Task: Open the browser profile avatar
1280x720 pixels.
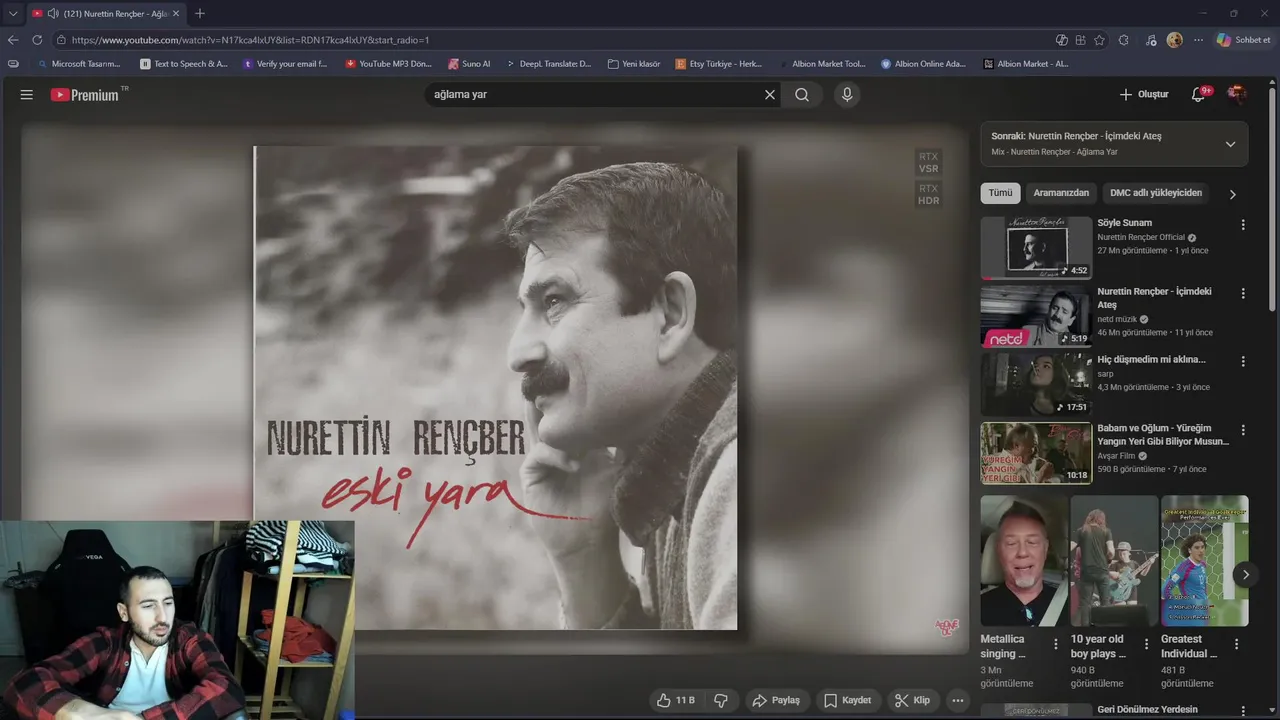Action: point(1174,40)
